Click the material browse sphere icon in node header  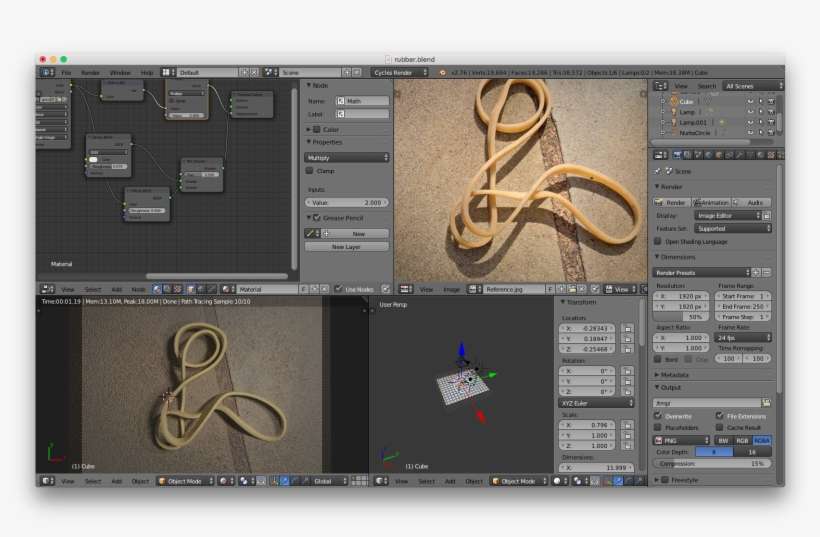[x=227, y=289]
